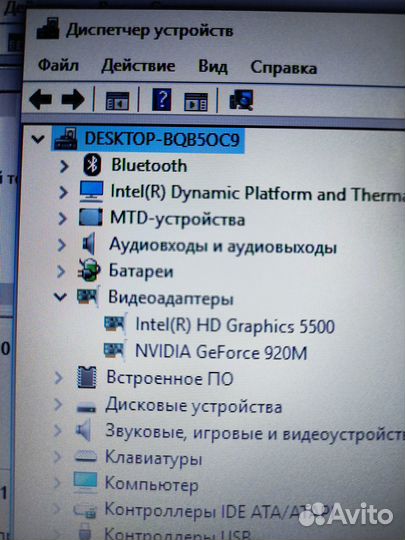Expand the Клавиатуры category

(x=57, y=457)
